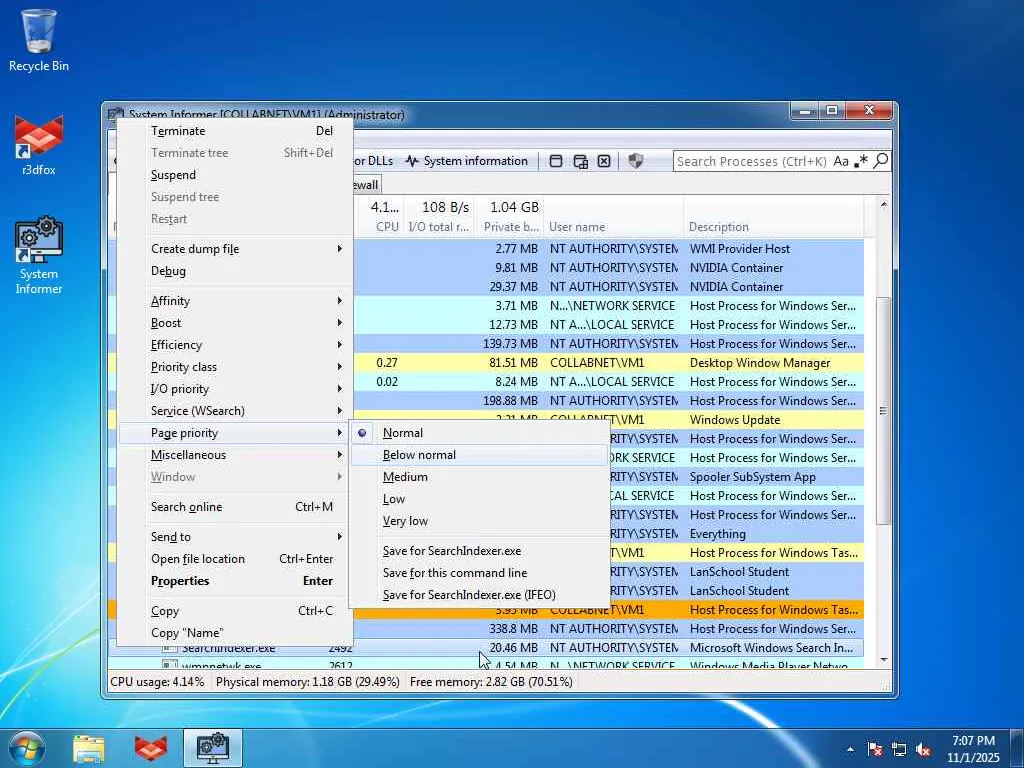Click the shield toolbar icon
The image size is (1024, 768).
[635, 161]
